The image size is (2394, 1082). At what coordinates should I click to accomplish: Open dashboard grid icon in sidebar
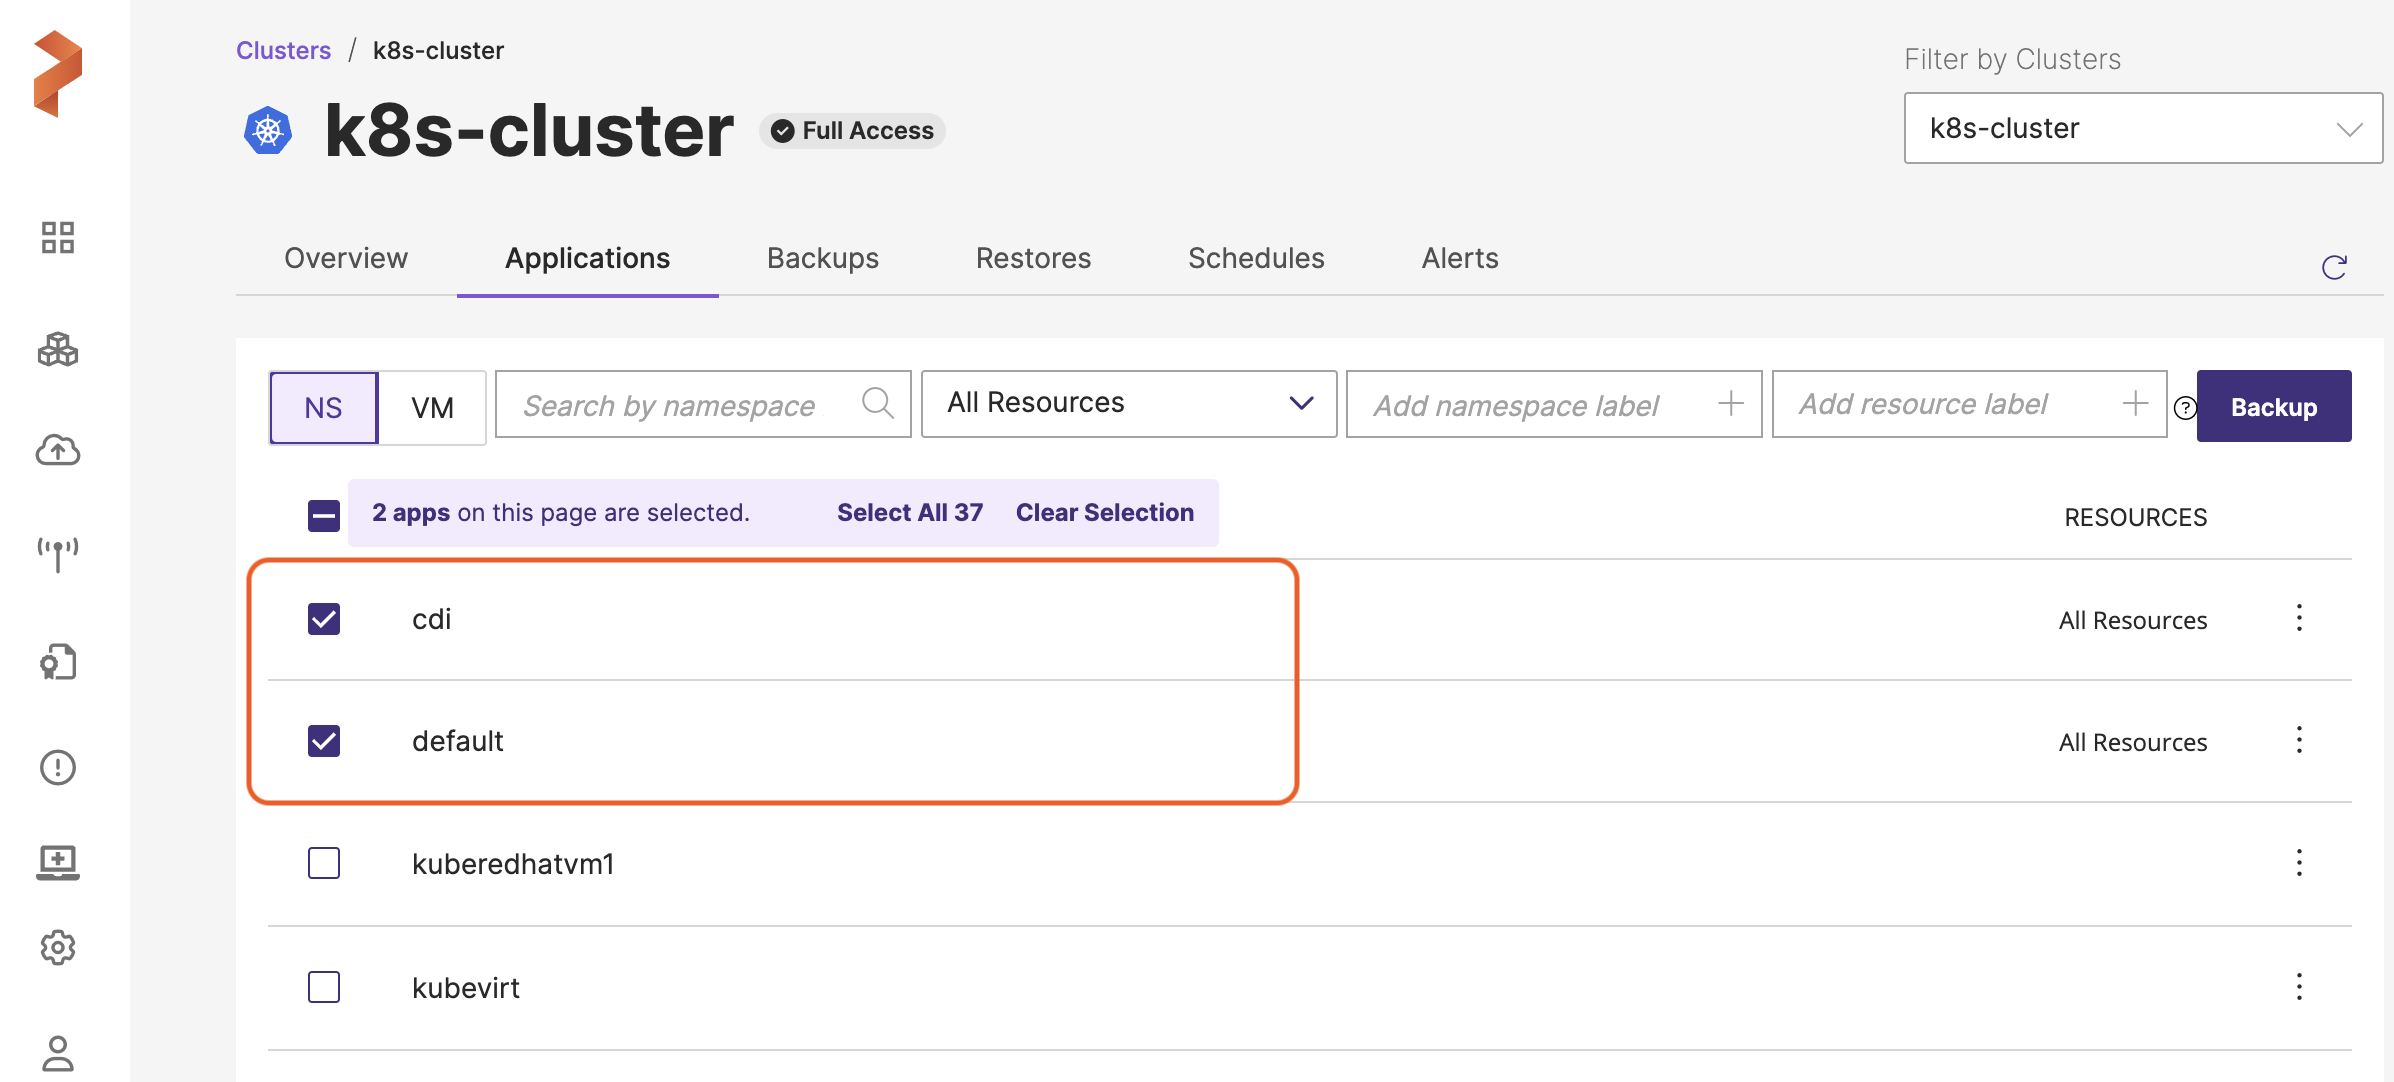[x=58, y=238]
